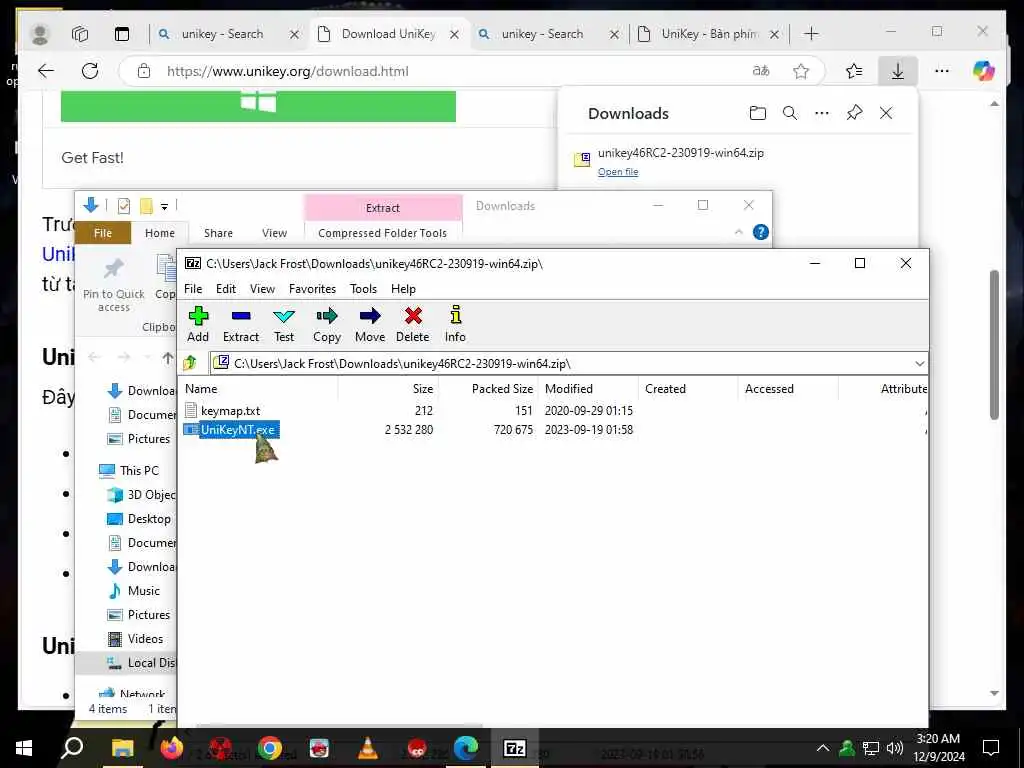Select Music in Explorer navigation
This screenshot has width=1024, height=768.
144,591
